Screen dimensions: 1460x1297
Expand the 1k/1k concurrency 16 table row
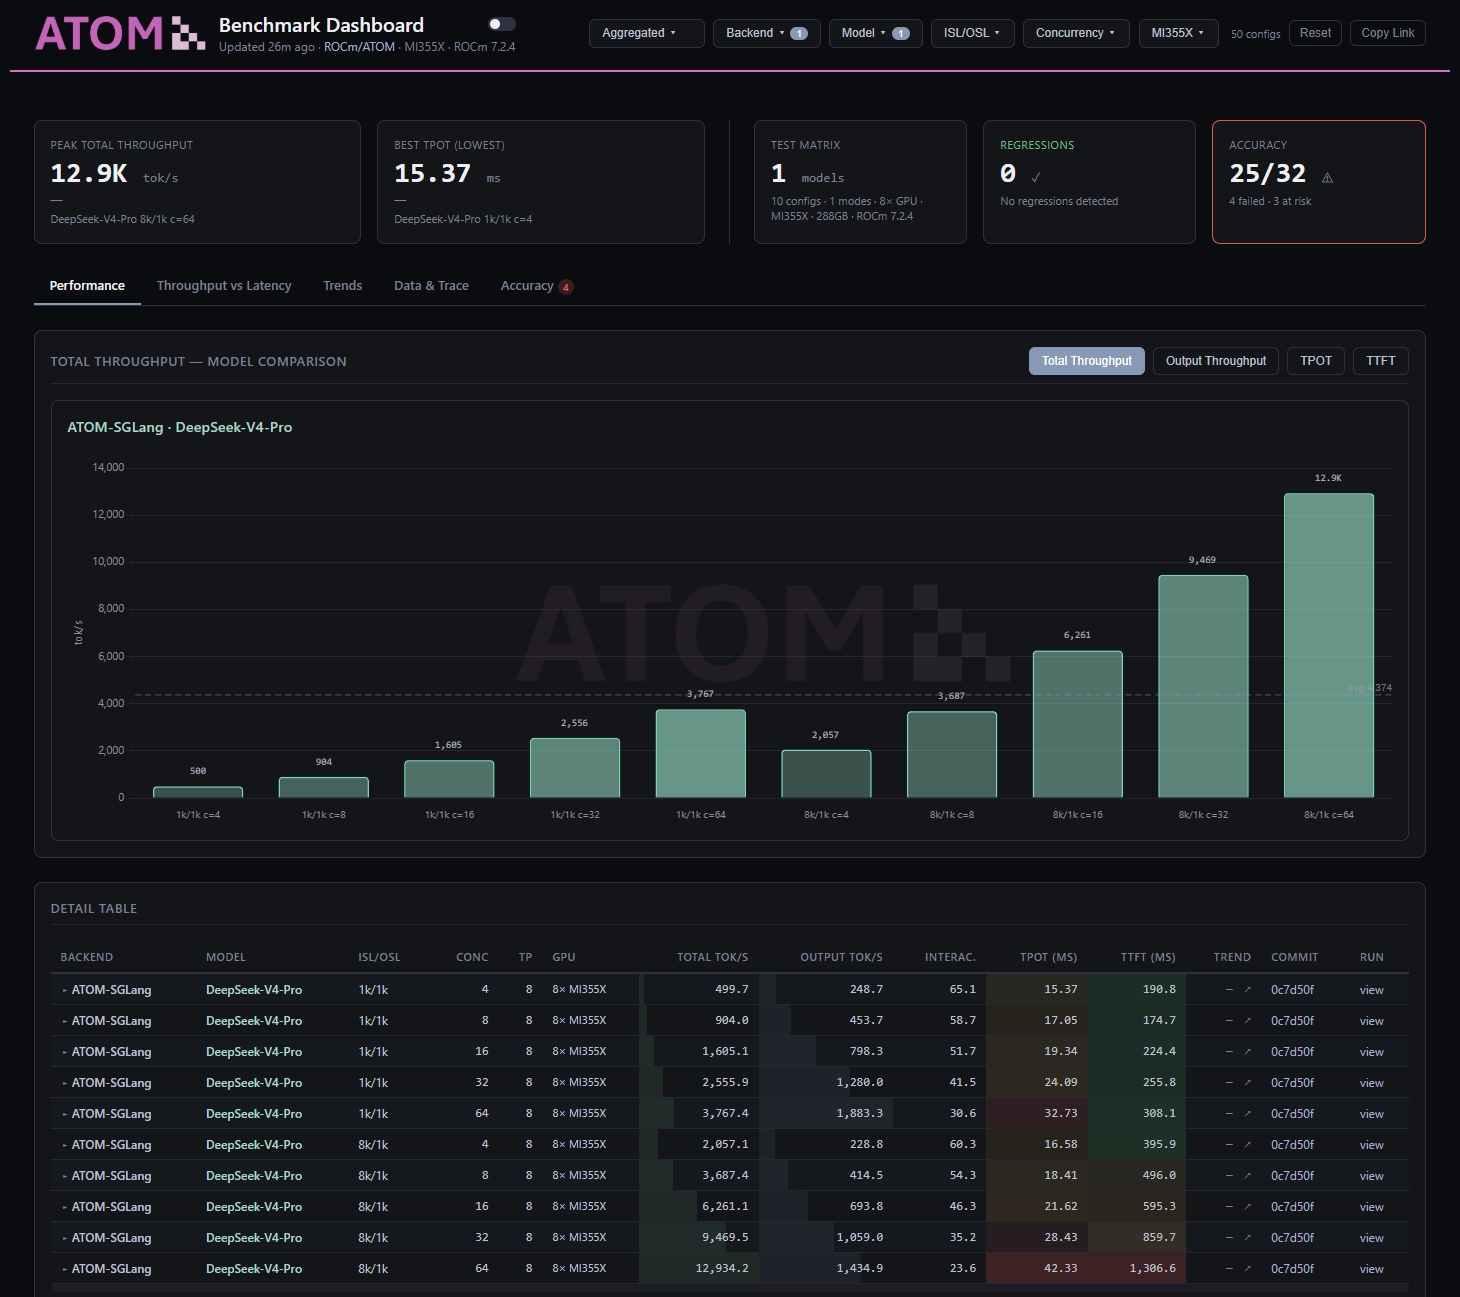point(65,1052)
